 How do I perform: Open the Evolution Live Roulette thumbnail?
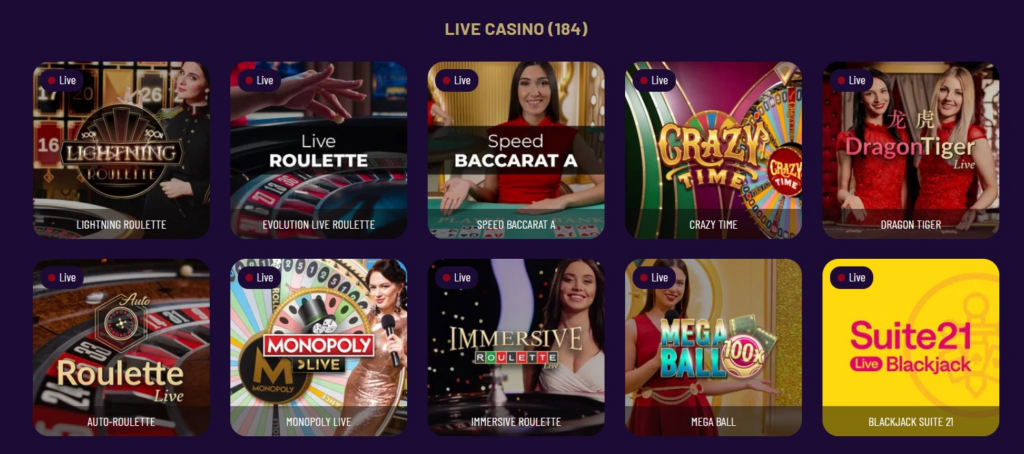coord(319,150)
